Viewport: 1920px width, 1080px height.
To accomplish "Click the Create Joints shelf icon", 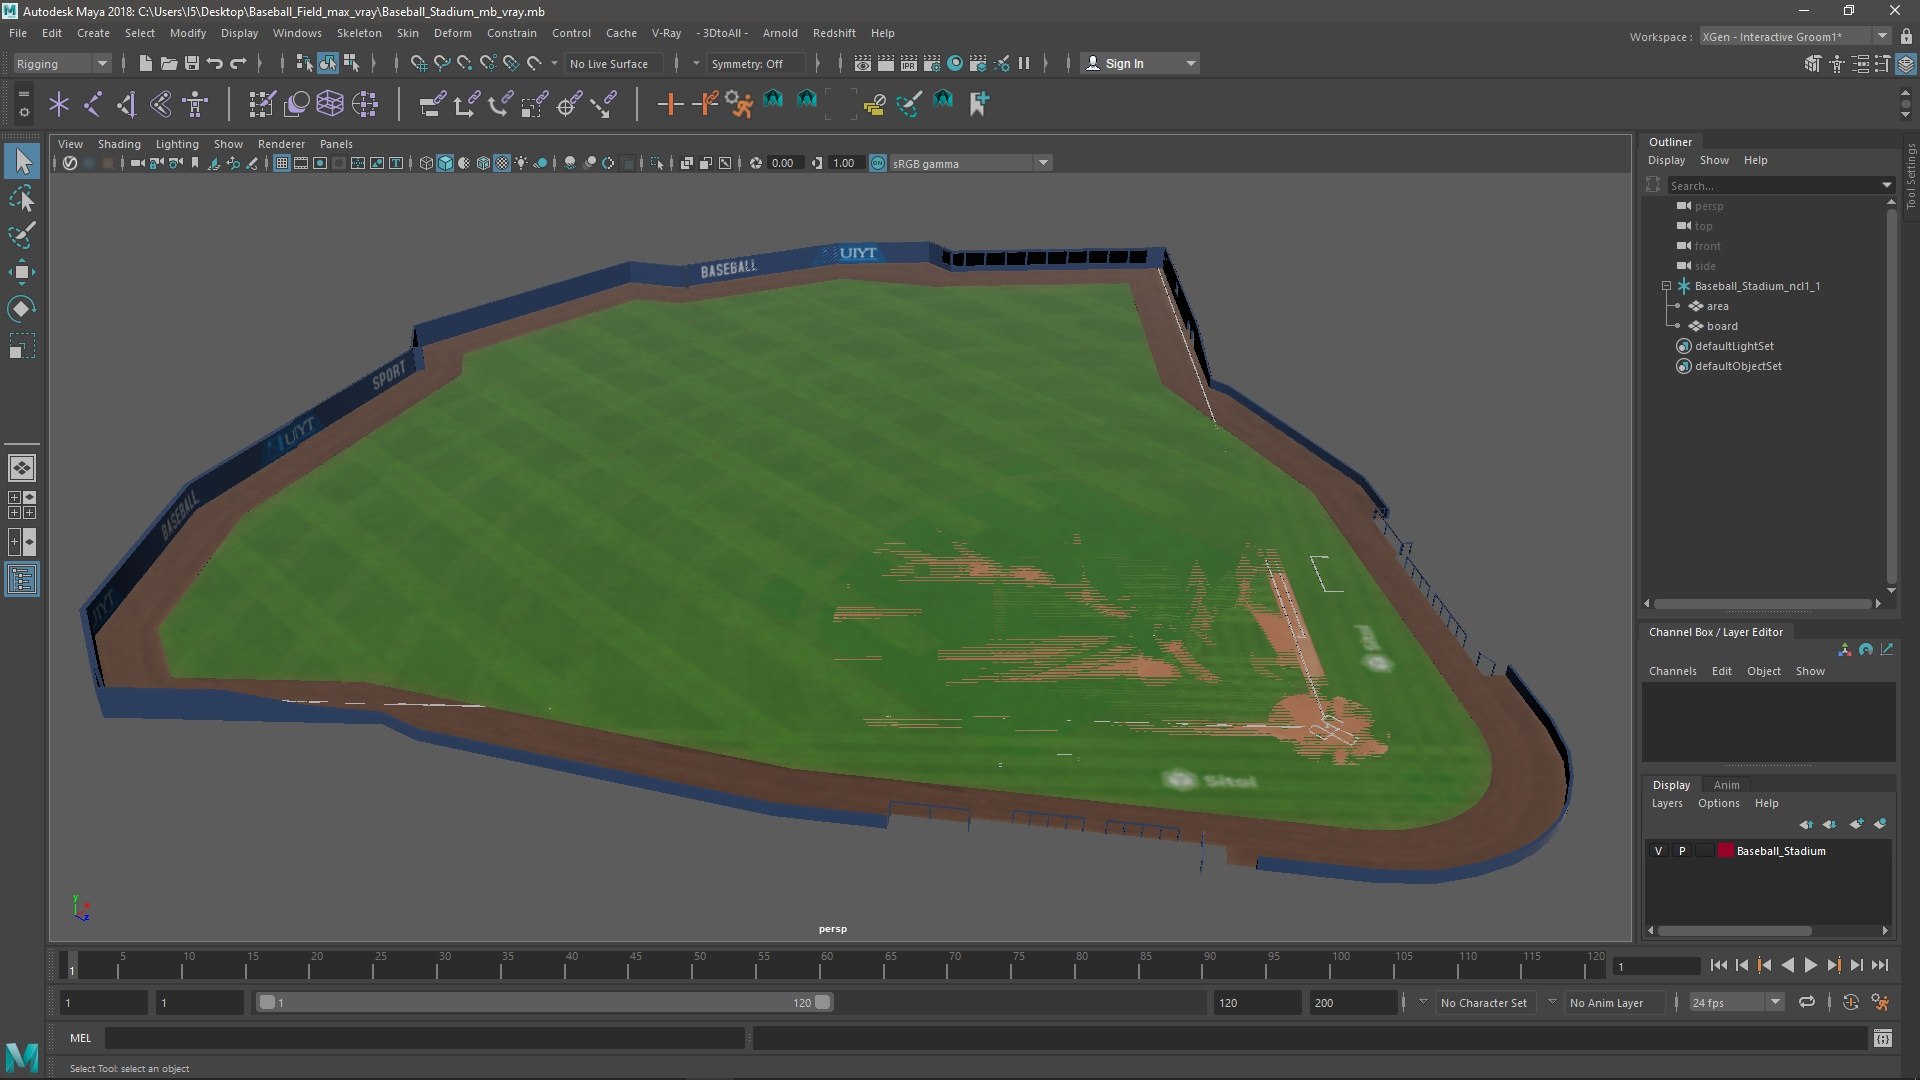I will pos(92,103).
